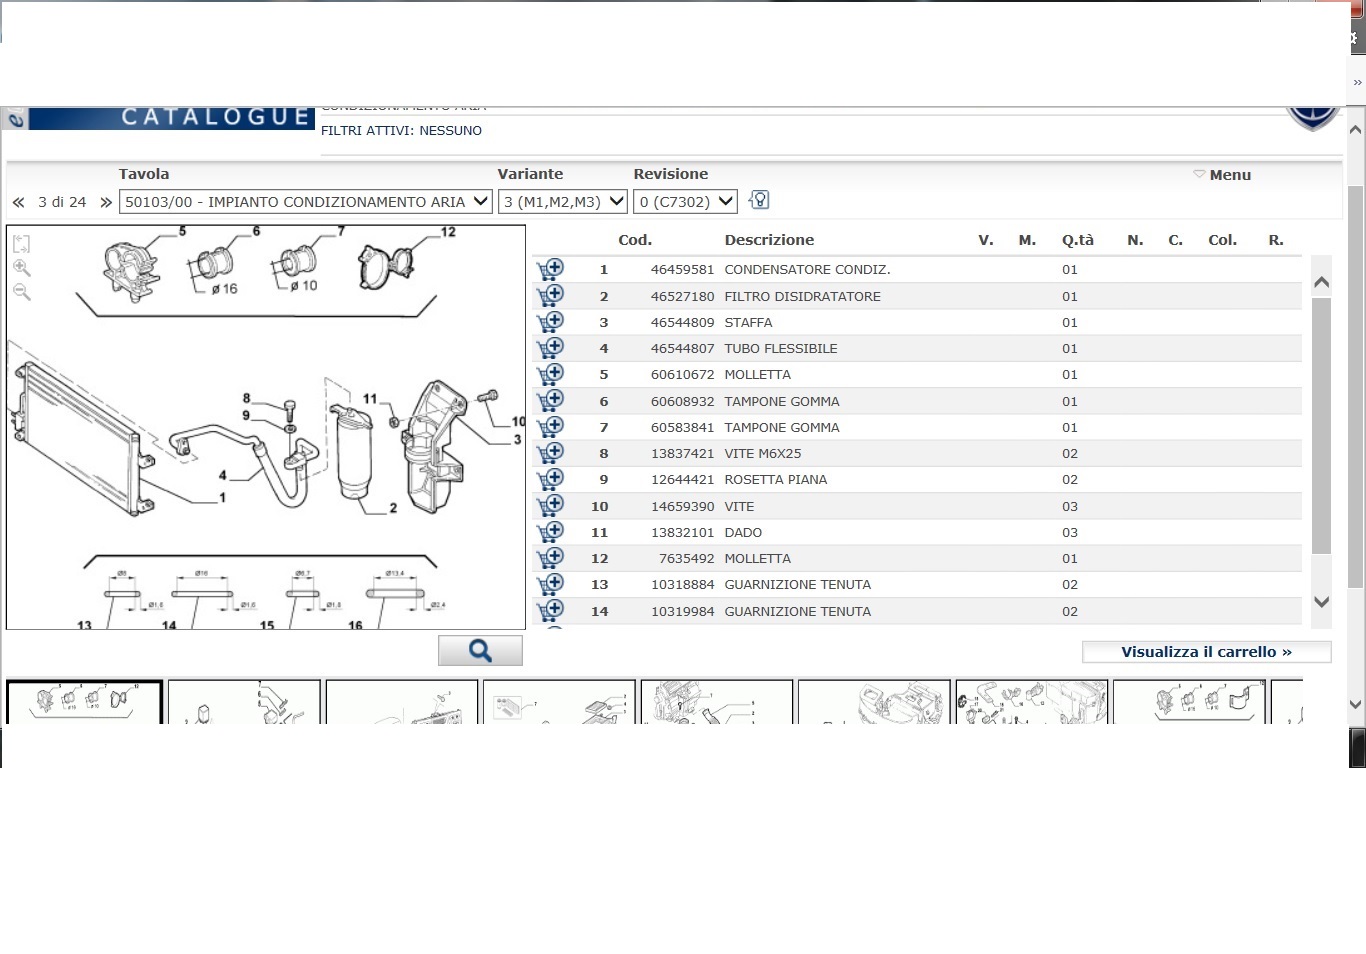This screenshot has height=954, width=1366.
Task: Add Guarnizione Tenuta 10319984 to cart
Action: click(550, 610)
